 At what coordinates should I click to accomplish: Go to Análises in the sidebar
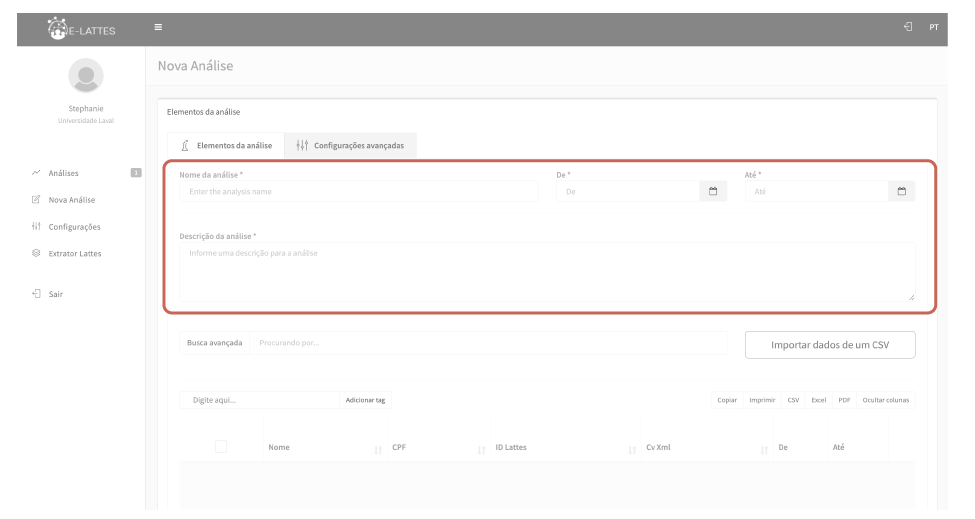point(63,173)
